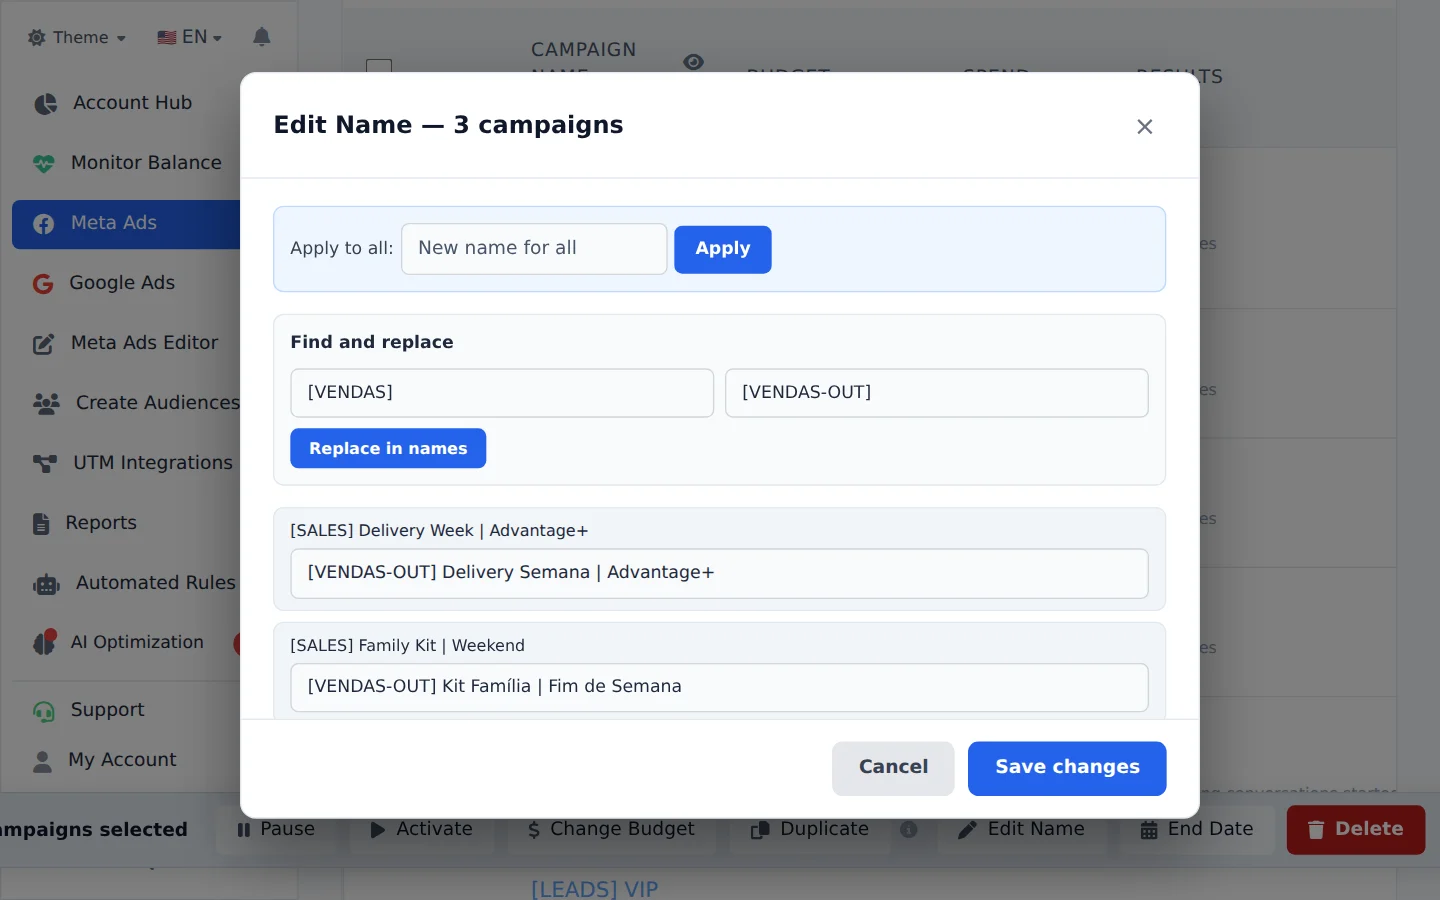
Task: Open the [LEADS] VIP campaign link
Action: 595,889
